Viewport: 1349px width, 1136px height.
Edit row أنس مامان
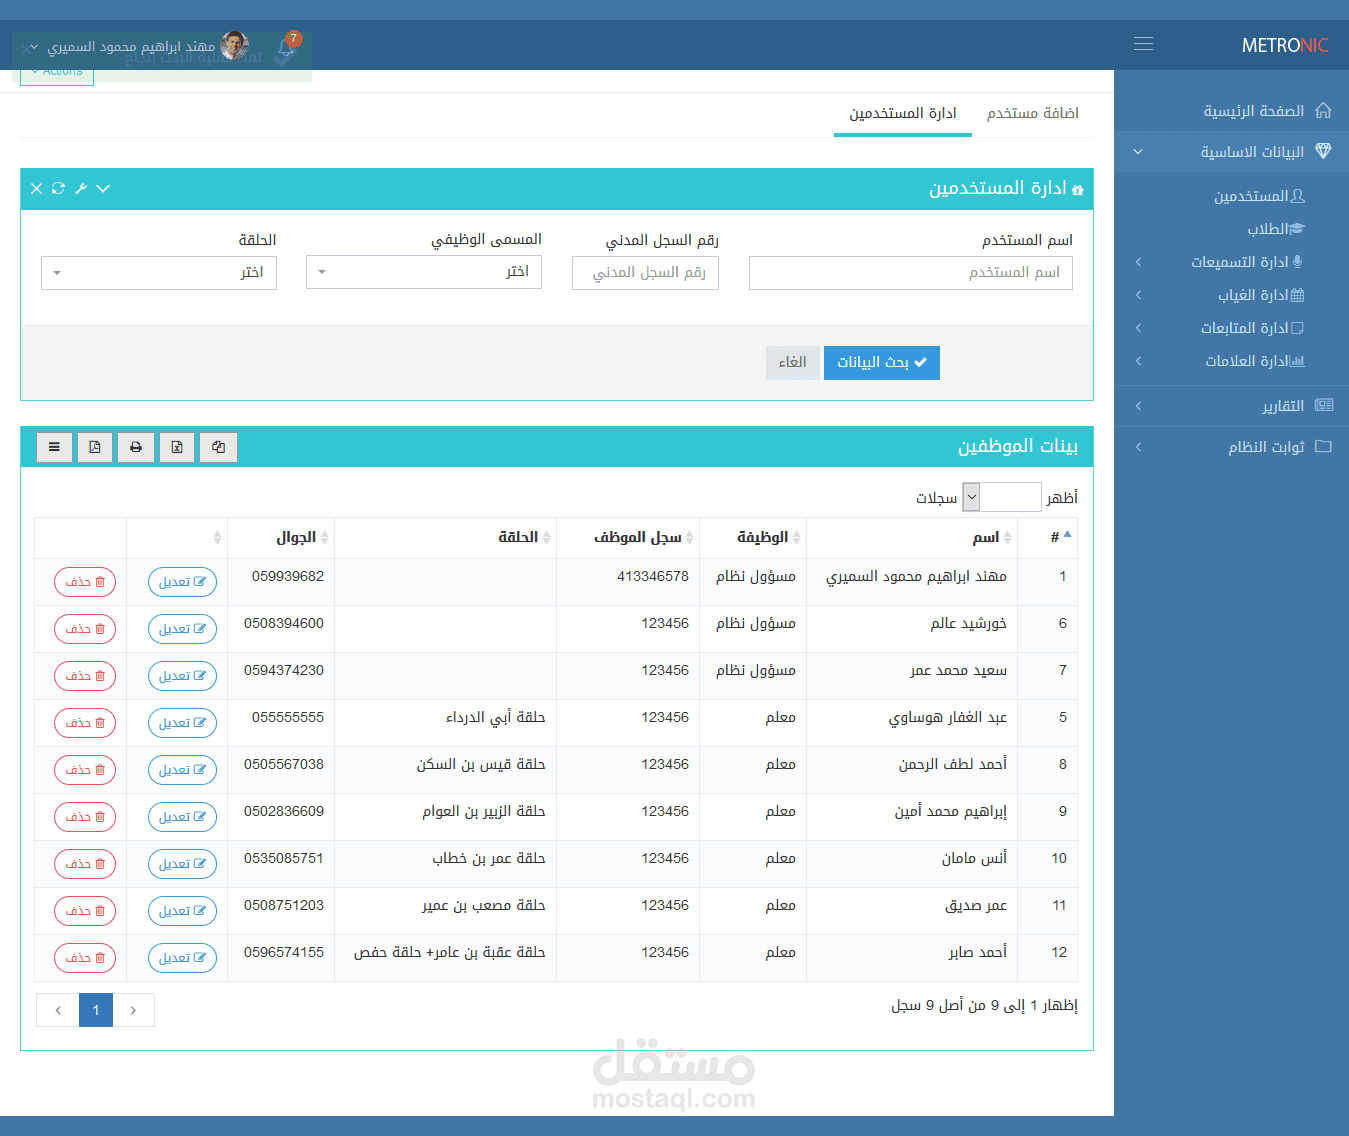[183, 864]
